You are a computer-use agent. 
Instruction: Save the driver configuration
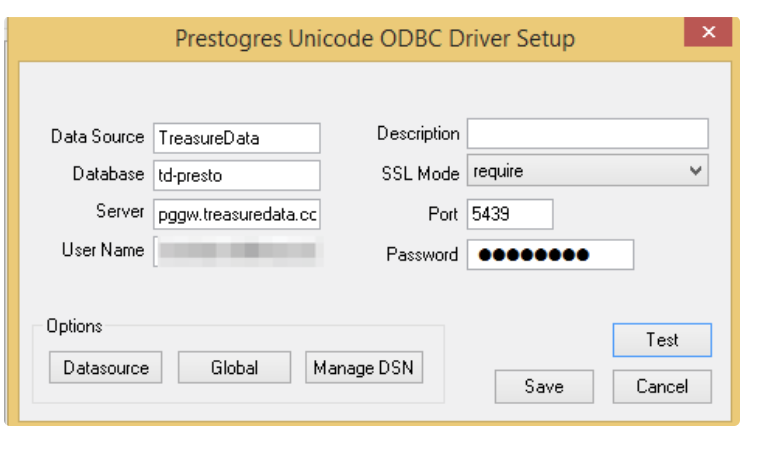click(x=544, y=387)
